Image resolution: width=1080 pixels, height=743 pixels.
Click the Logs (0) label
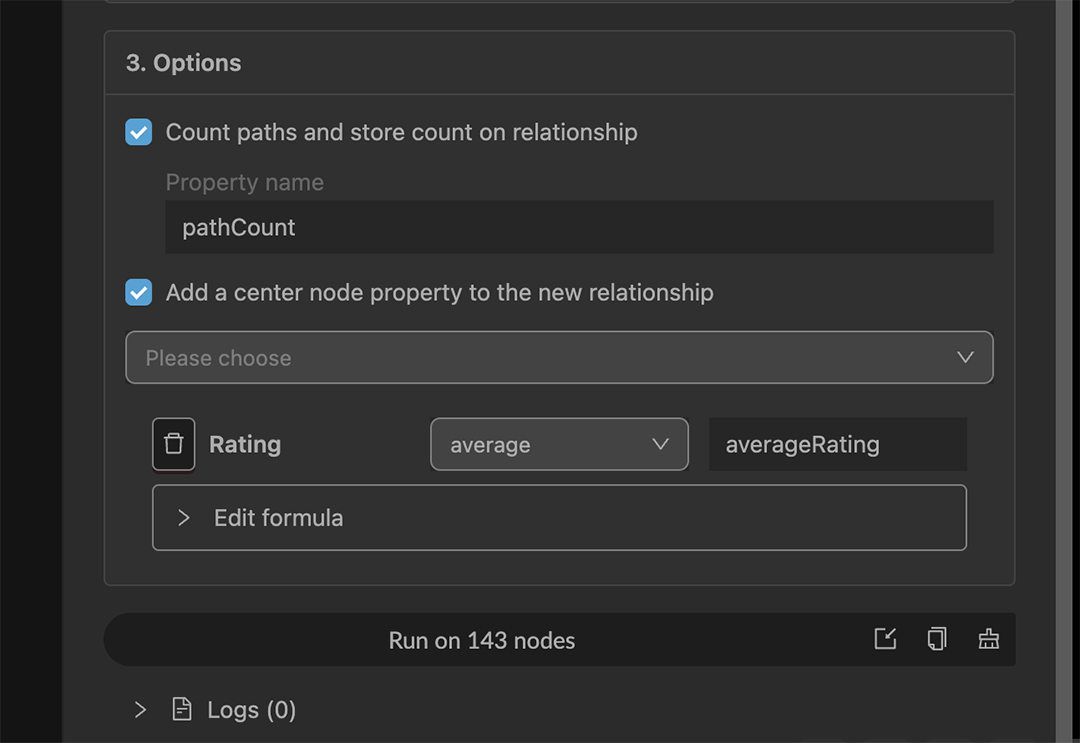251,710
